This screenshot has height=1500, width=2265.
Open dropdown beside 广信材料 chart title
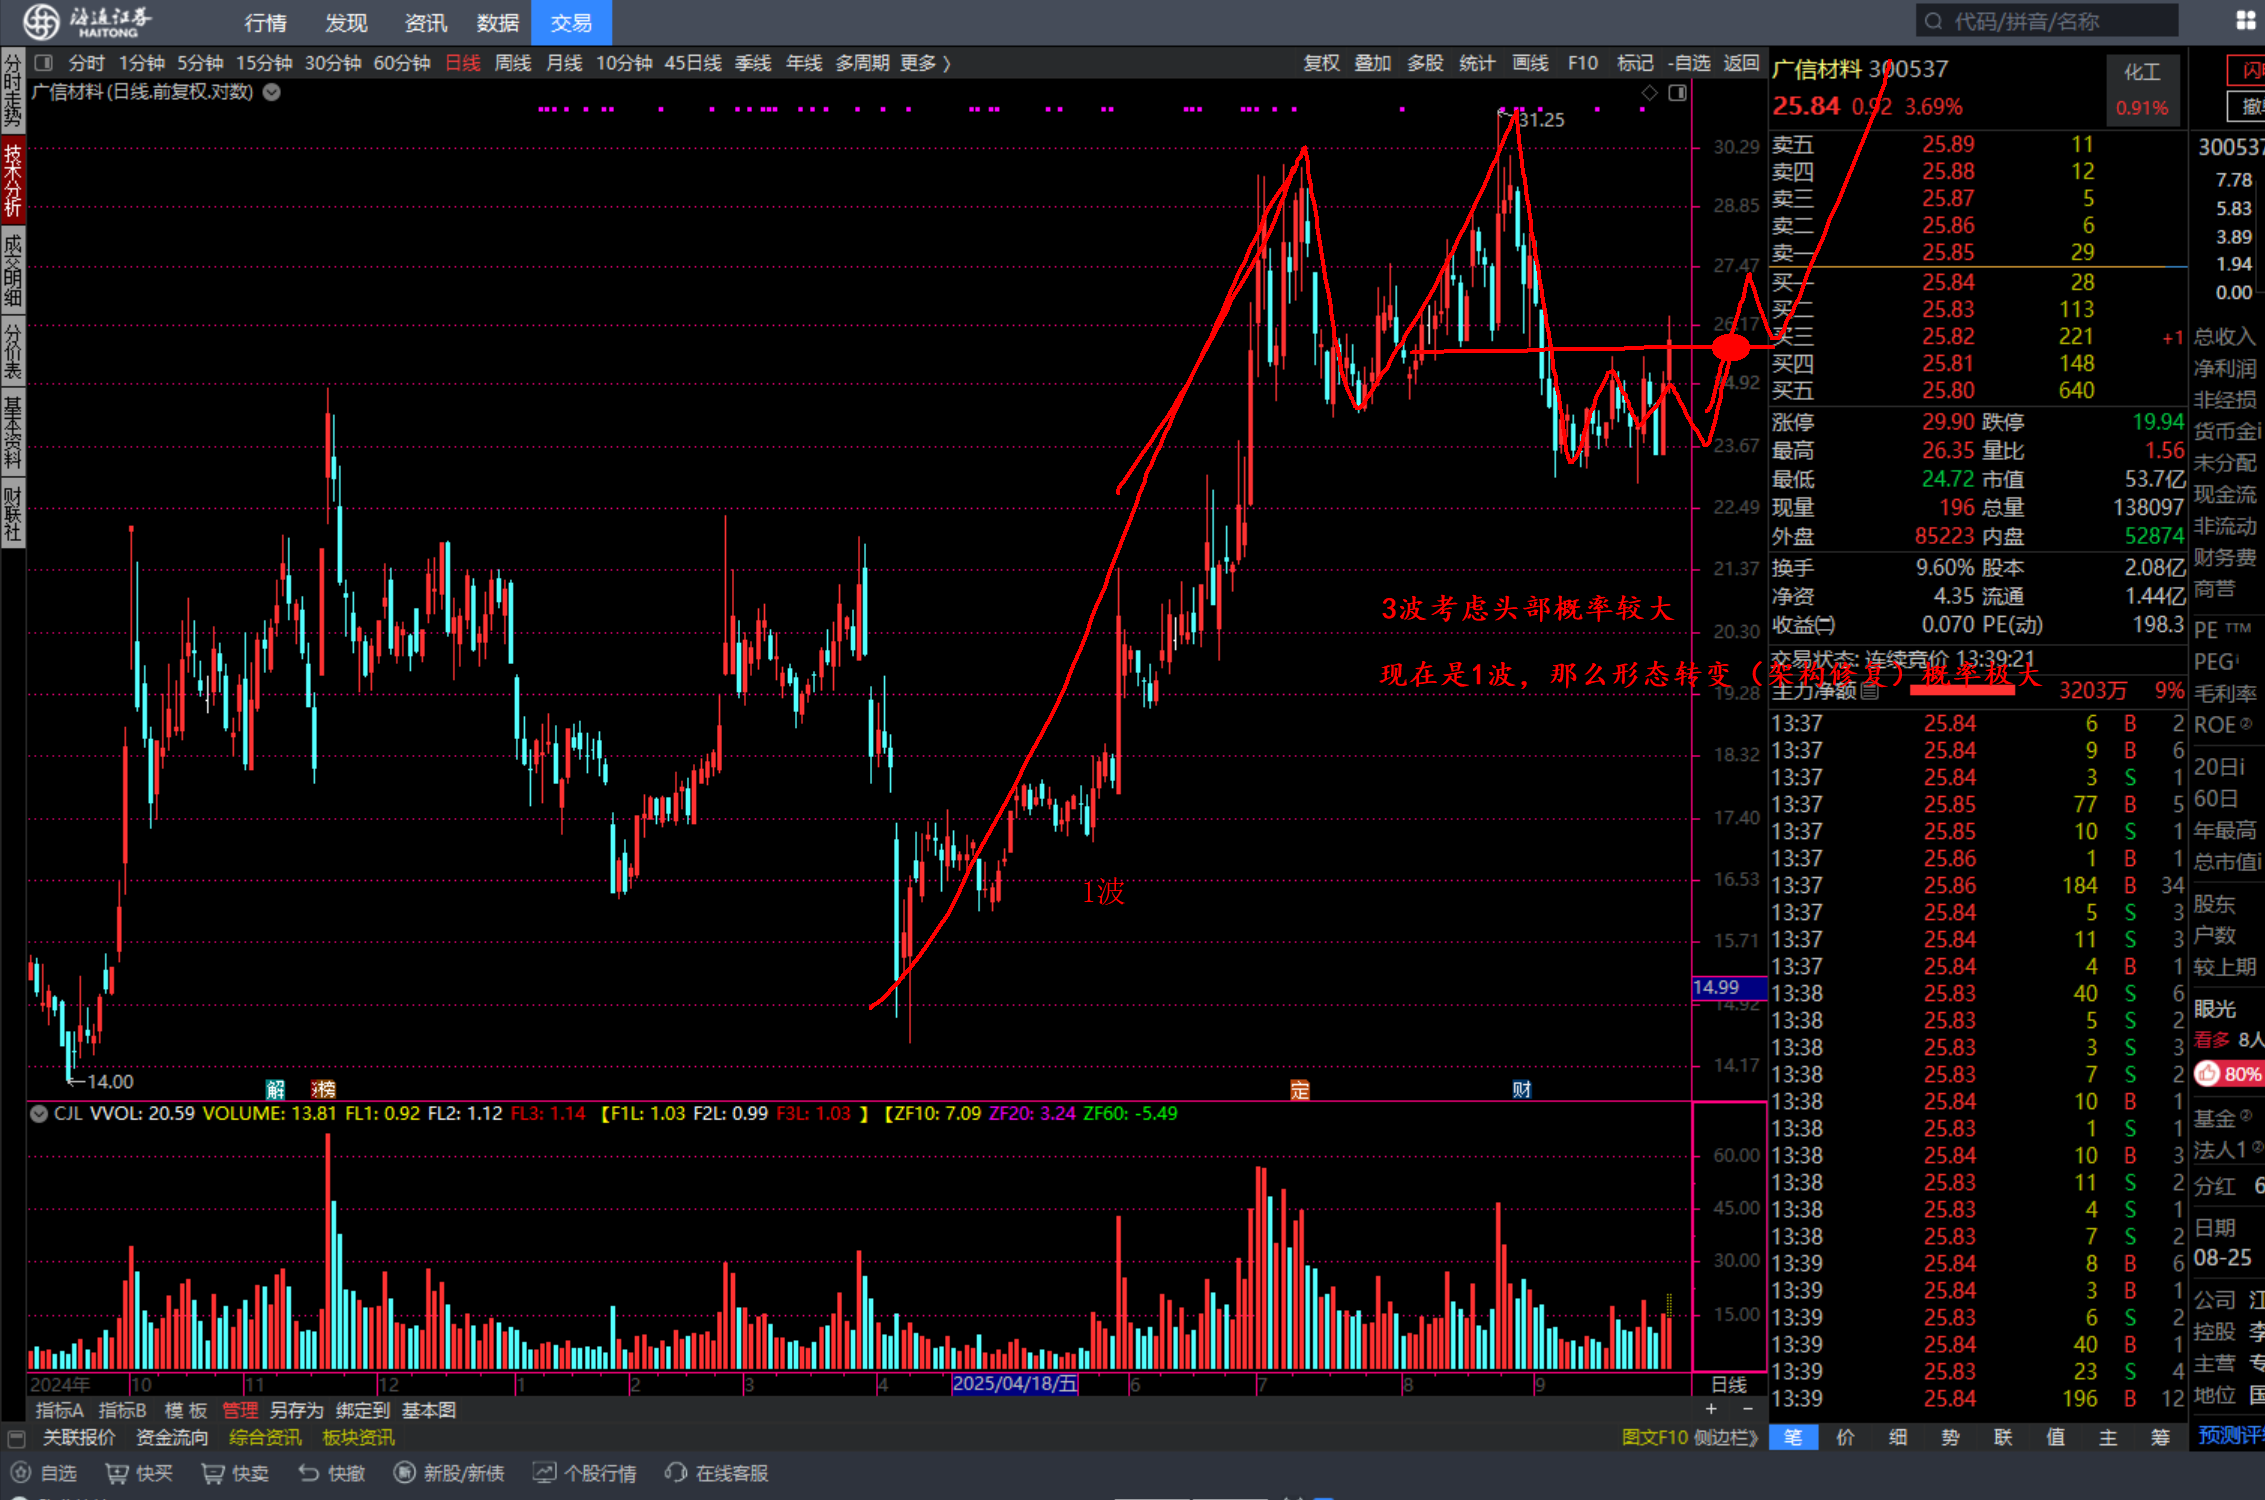[x=272, y=92]
